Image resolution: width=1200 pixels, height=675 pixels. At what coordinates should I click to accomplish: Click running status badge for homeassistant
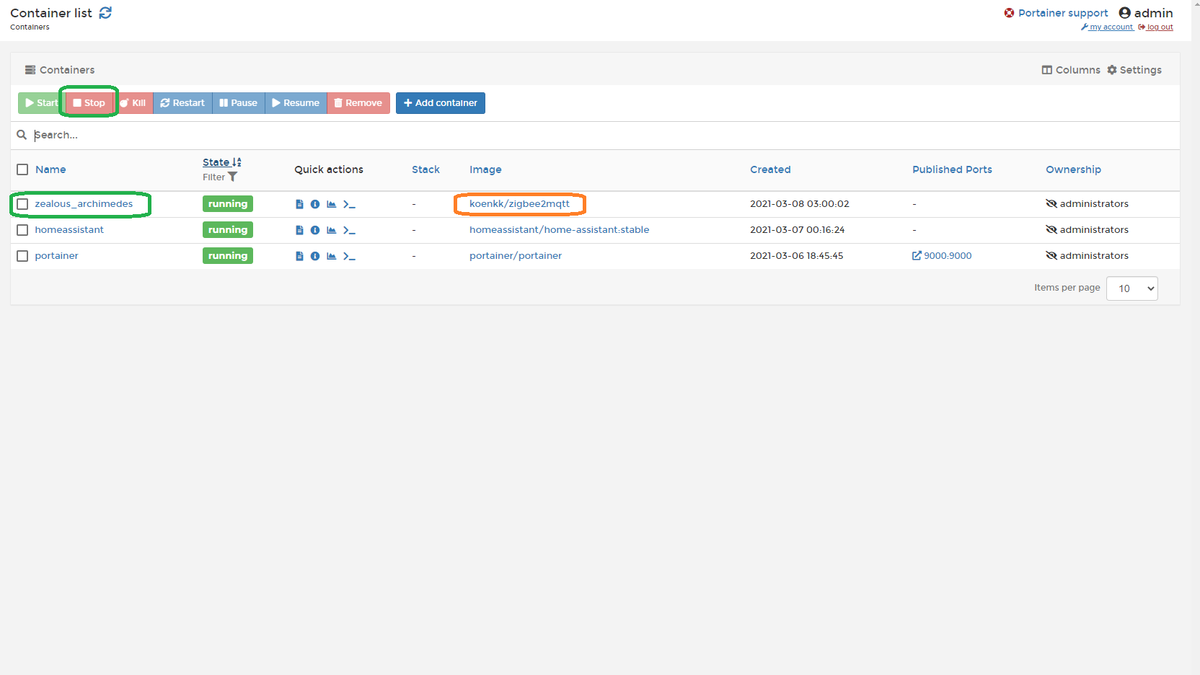click(228, 230)
